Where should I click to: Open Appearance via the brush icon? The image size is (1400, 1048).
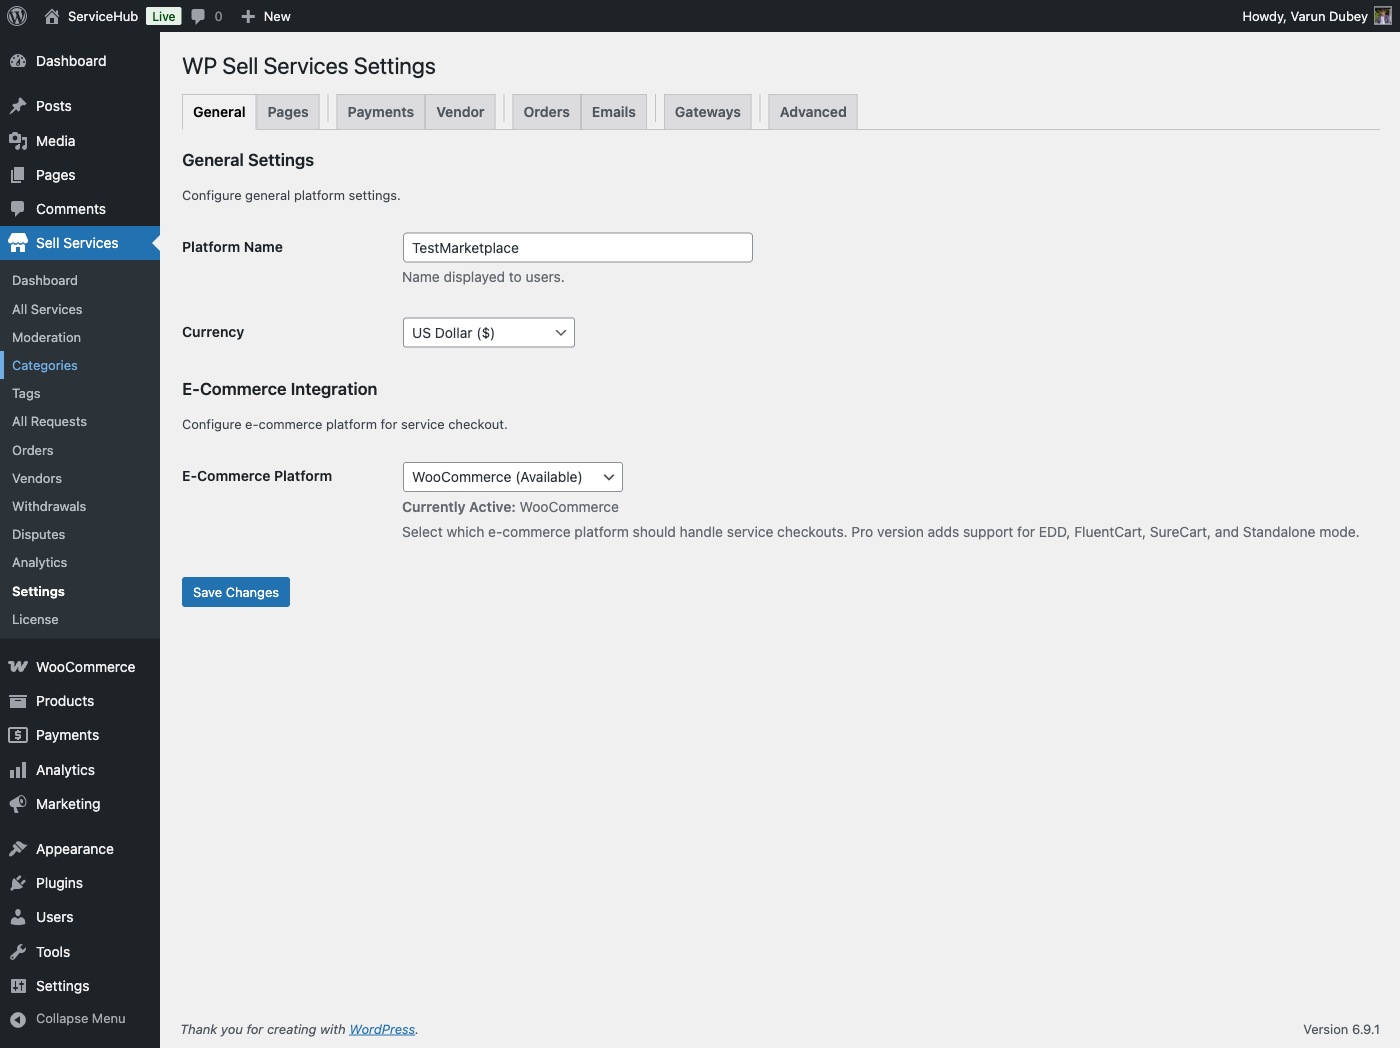pos(18,848)
